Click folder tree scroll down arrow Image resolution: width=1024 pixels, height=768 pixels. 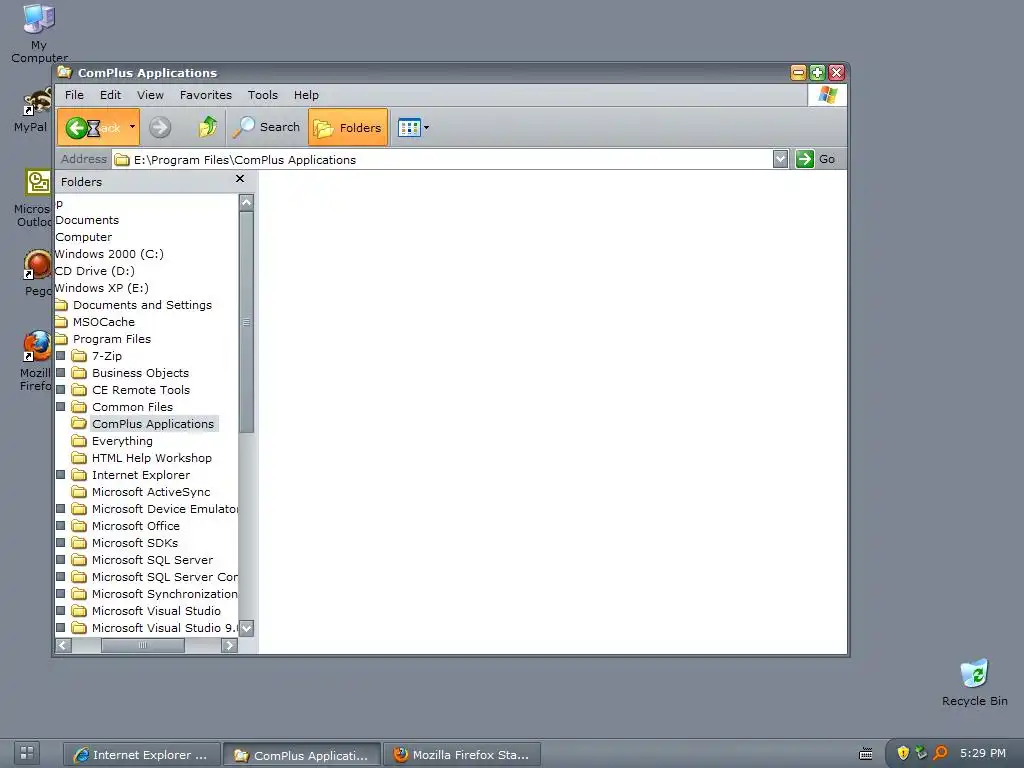click(246, 628)
